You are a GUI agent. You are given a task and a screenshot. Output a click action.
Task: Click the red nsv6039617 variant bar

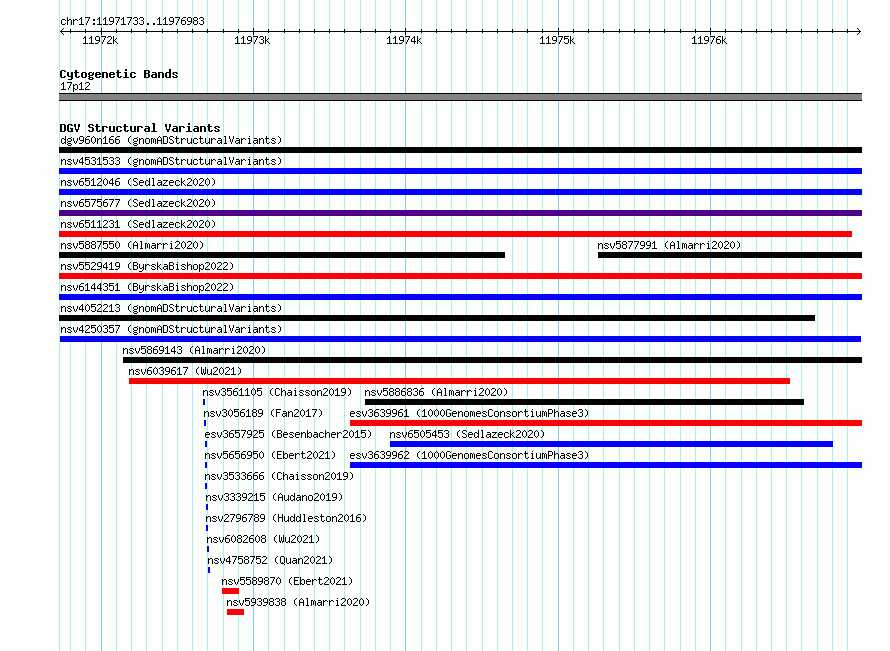(459, 381)
